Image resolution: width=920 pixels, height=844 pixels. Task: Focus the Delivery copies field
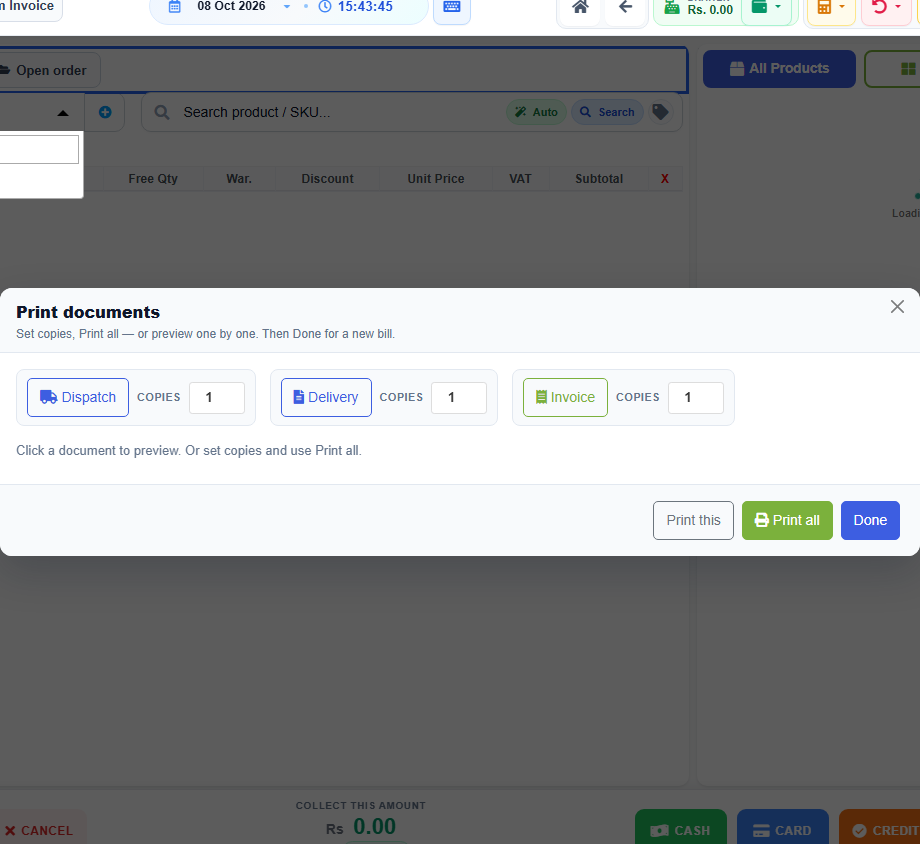point(459,397)
